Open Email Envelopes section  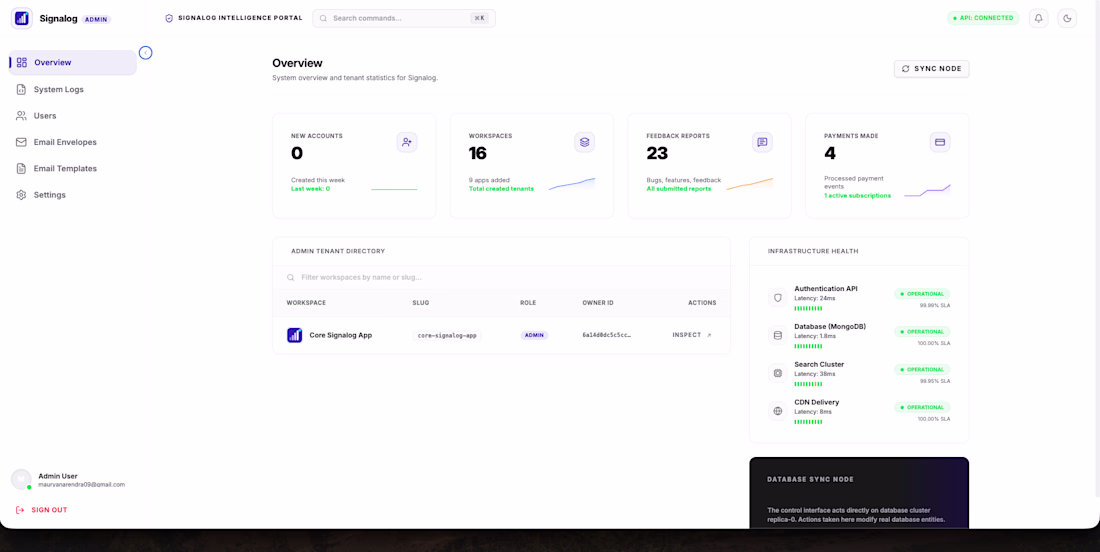(x=72, y=142)
